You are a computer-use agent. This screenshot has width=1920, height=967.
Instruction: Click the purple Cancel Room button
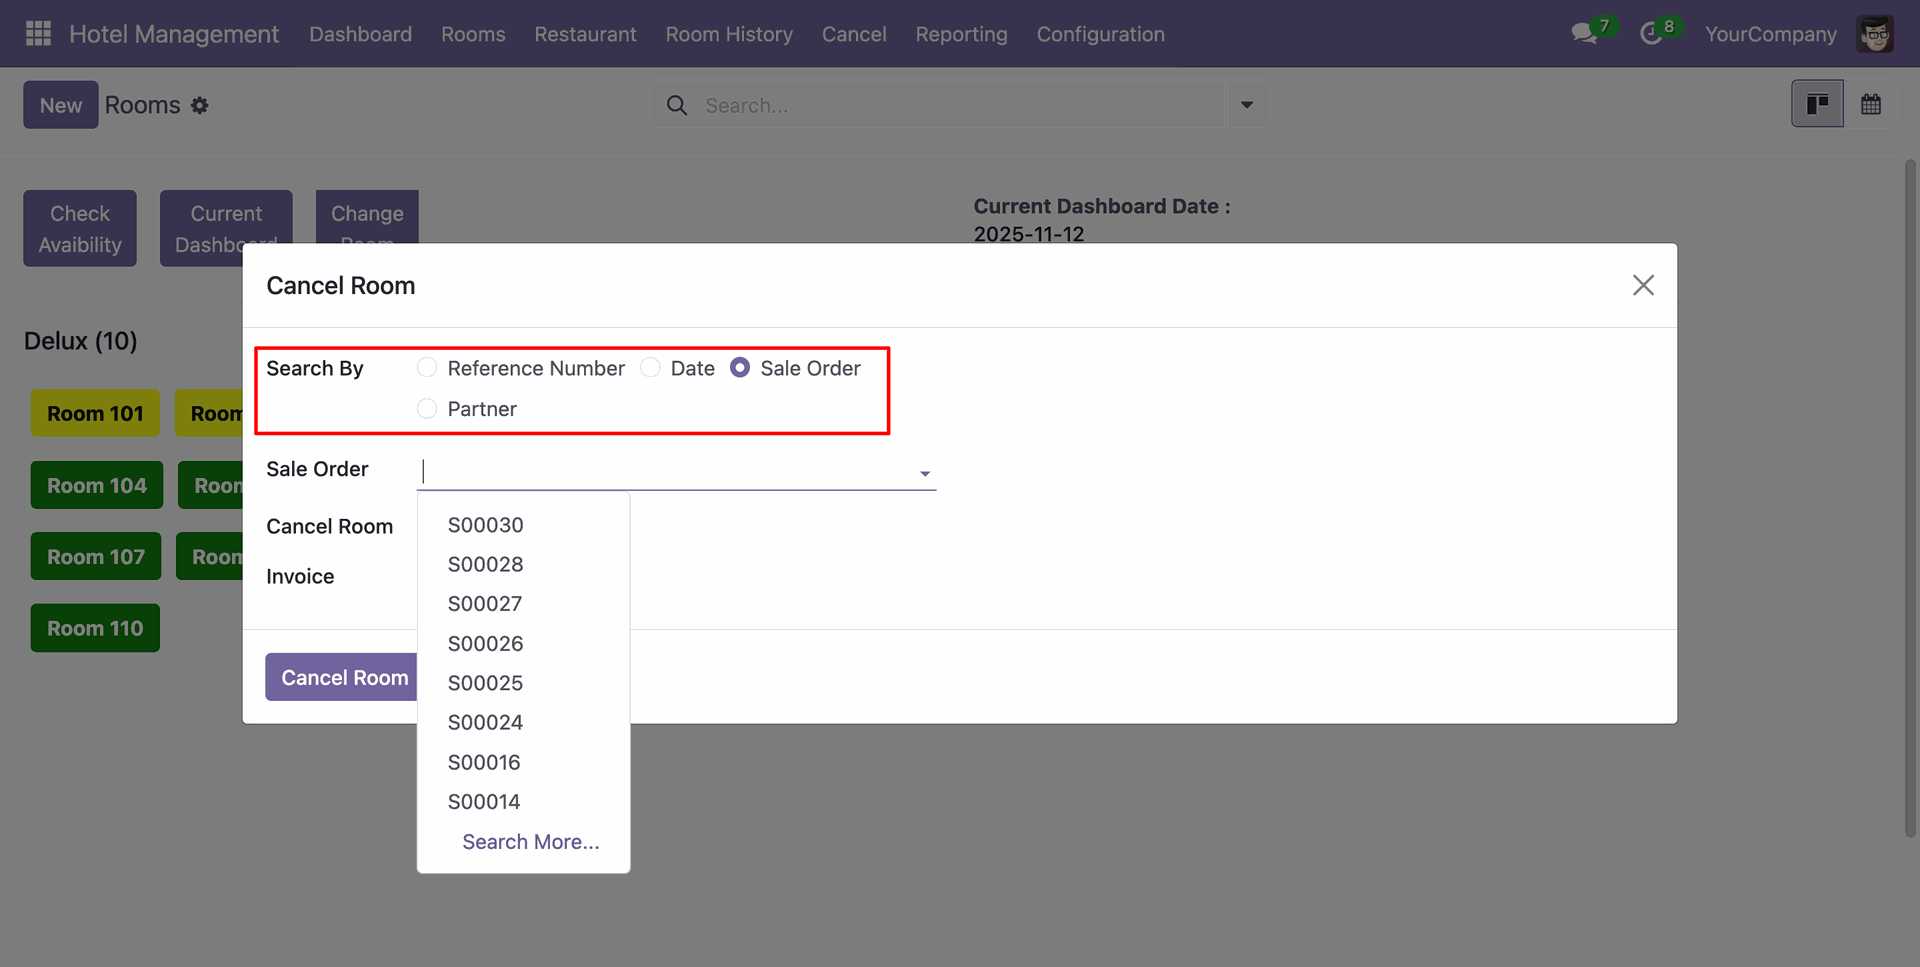pyautogui.click(x=343, y=678)
